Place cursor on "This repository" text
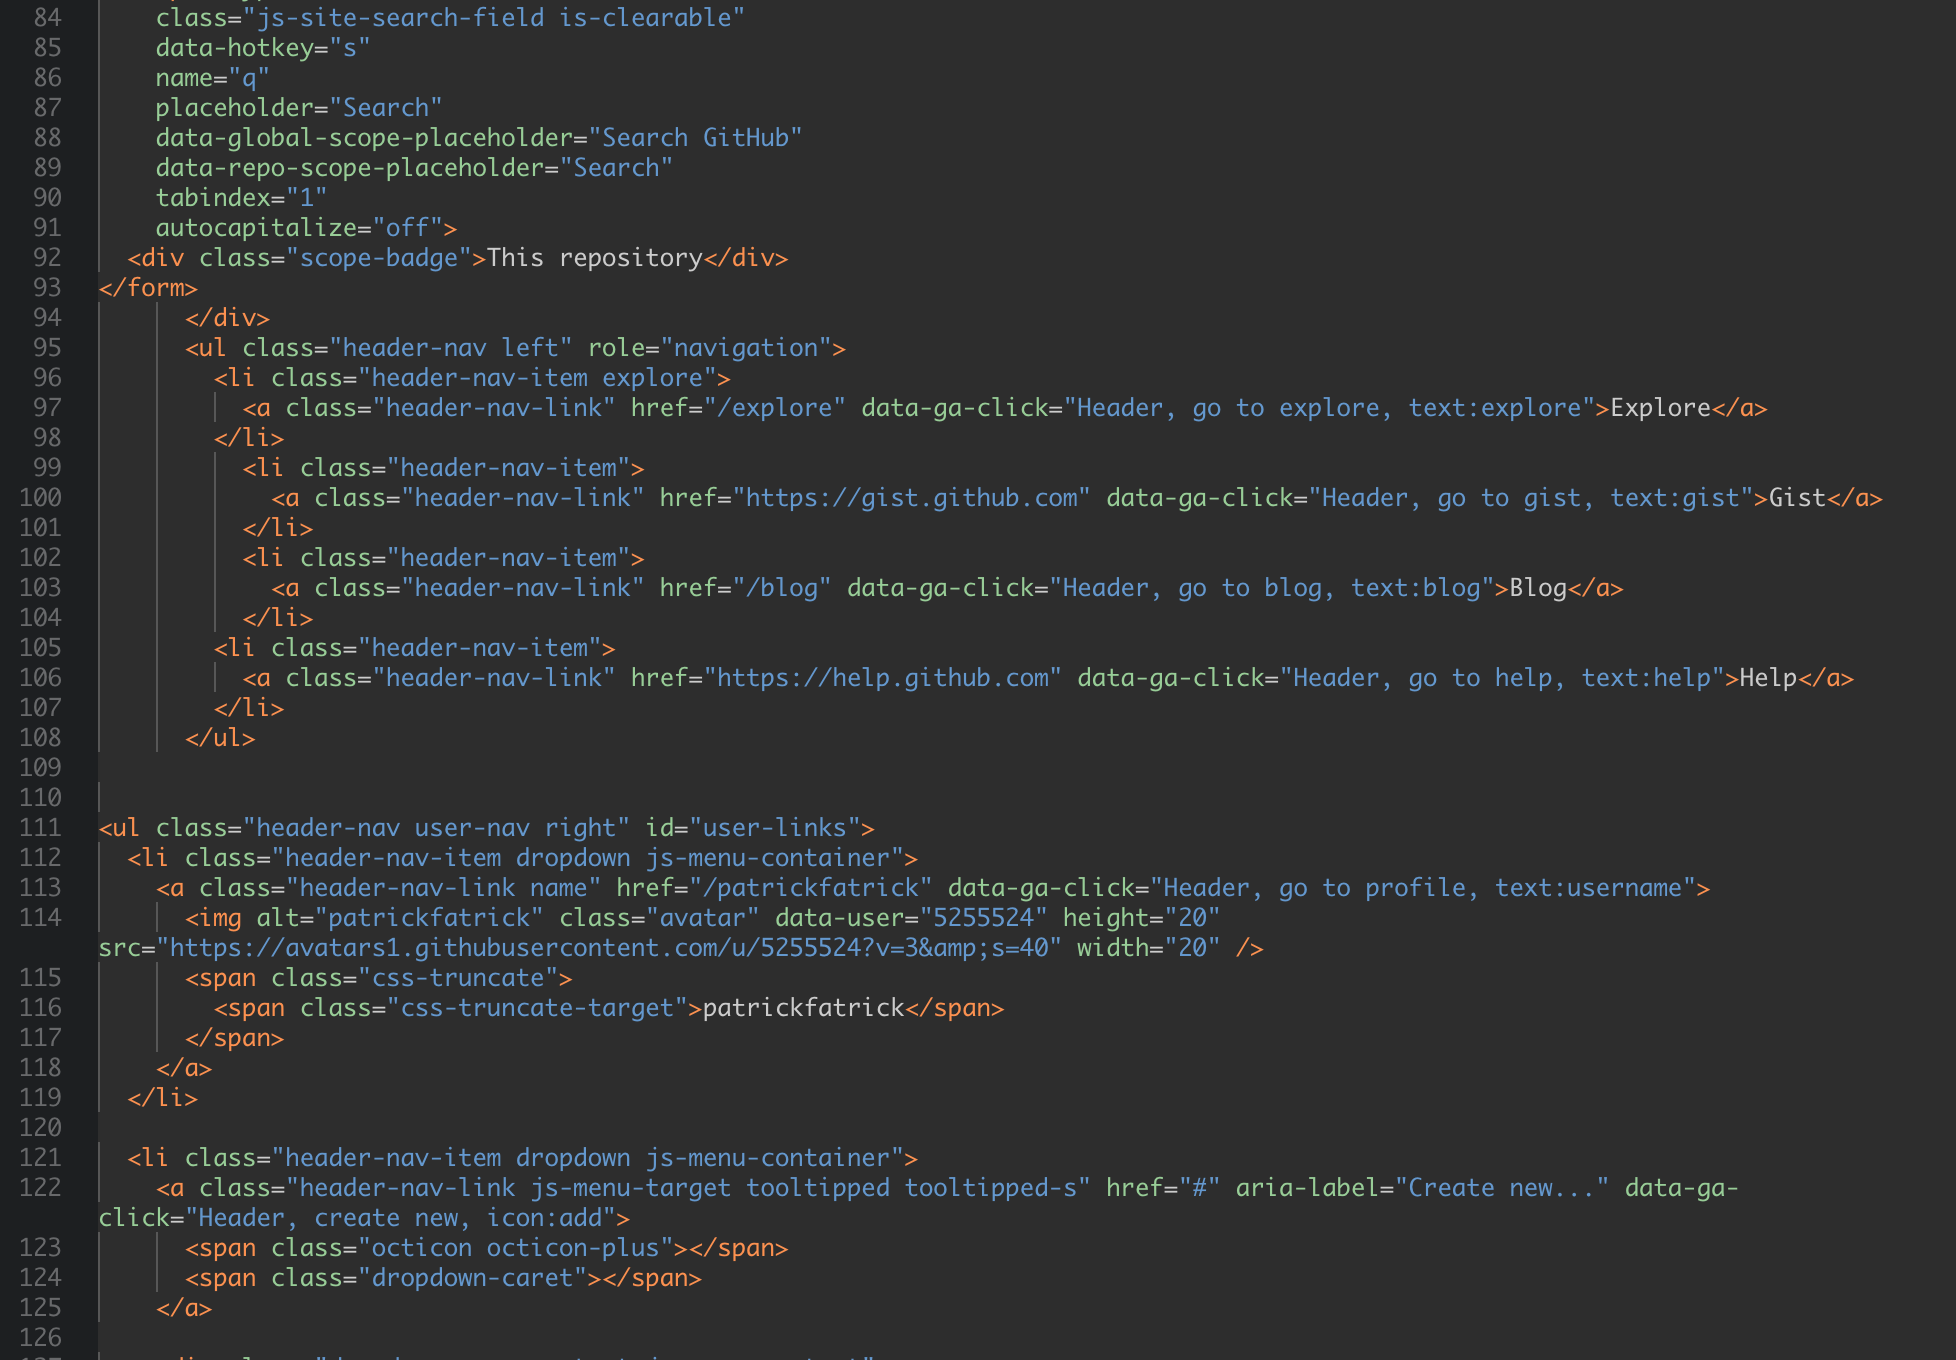The image size is (1956, 1360). [x=594, y=258]
